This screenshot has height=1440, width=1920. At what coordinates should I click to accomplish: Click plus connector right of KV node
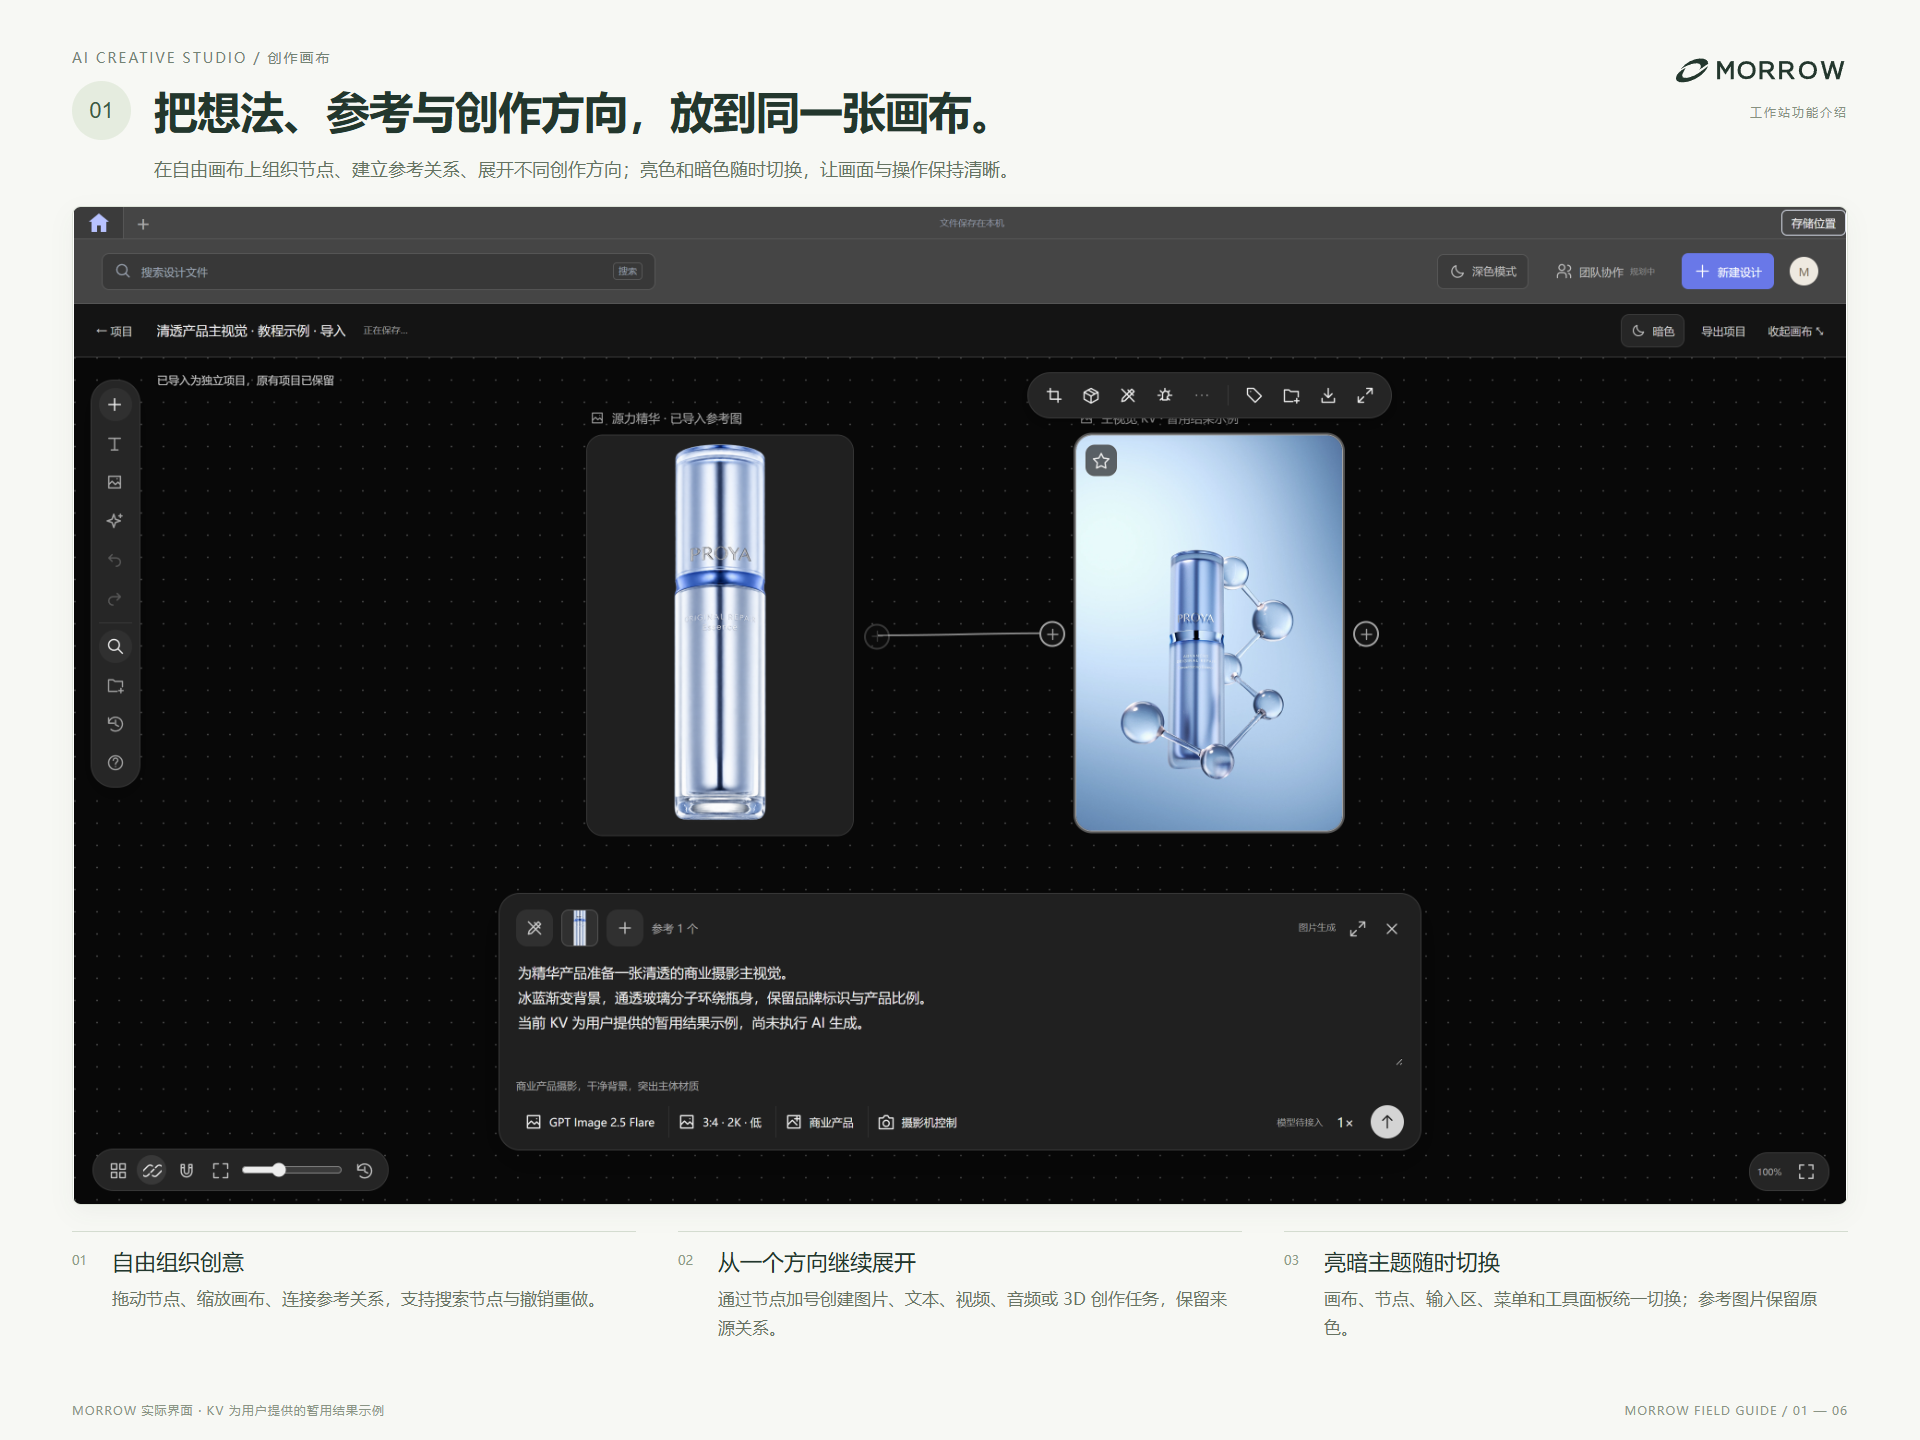[1366, 634]
